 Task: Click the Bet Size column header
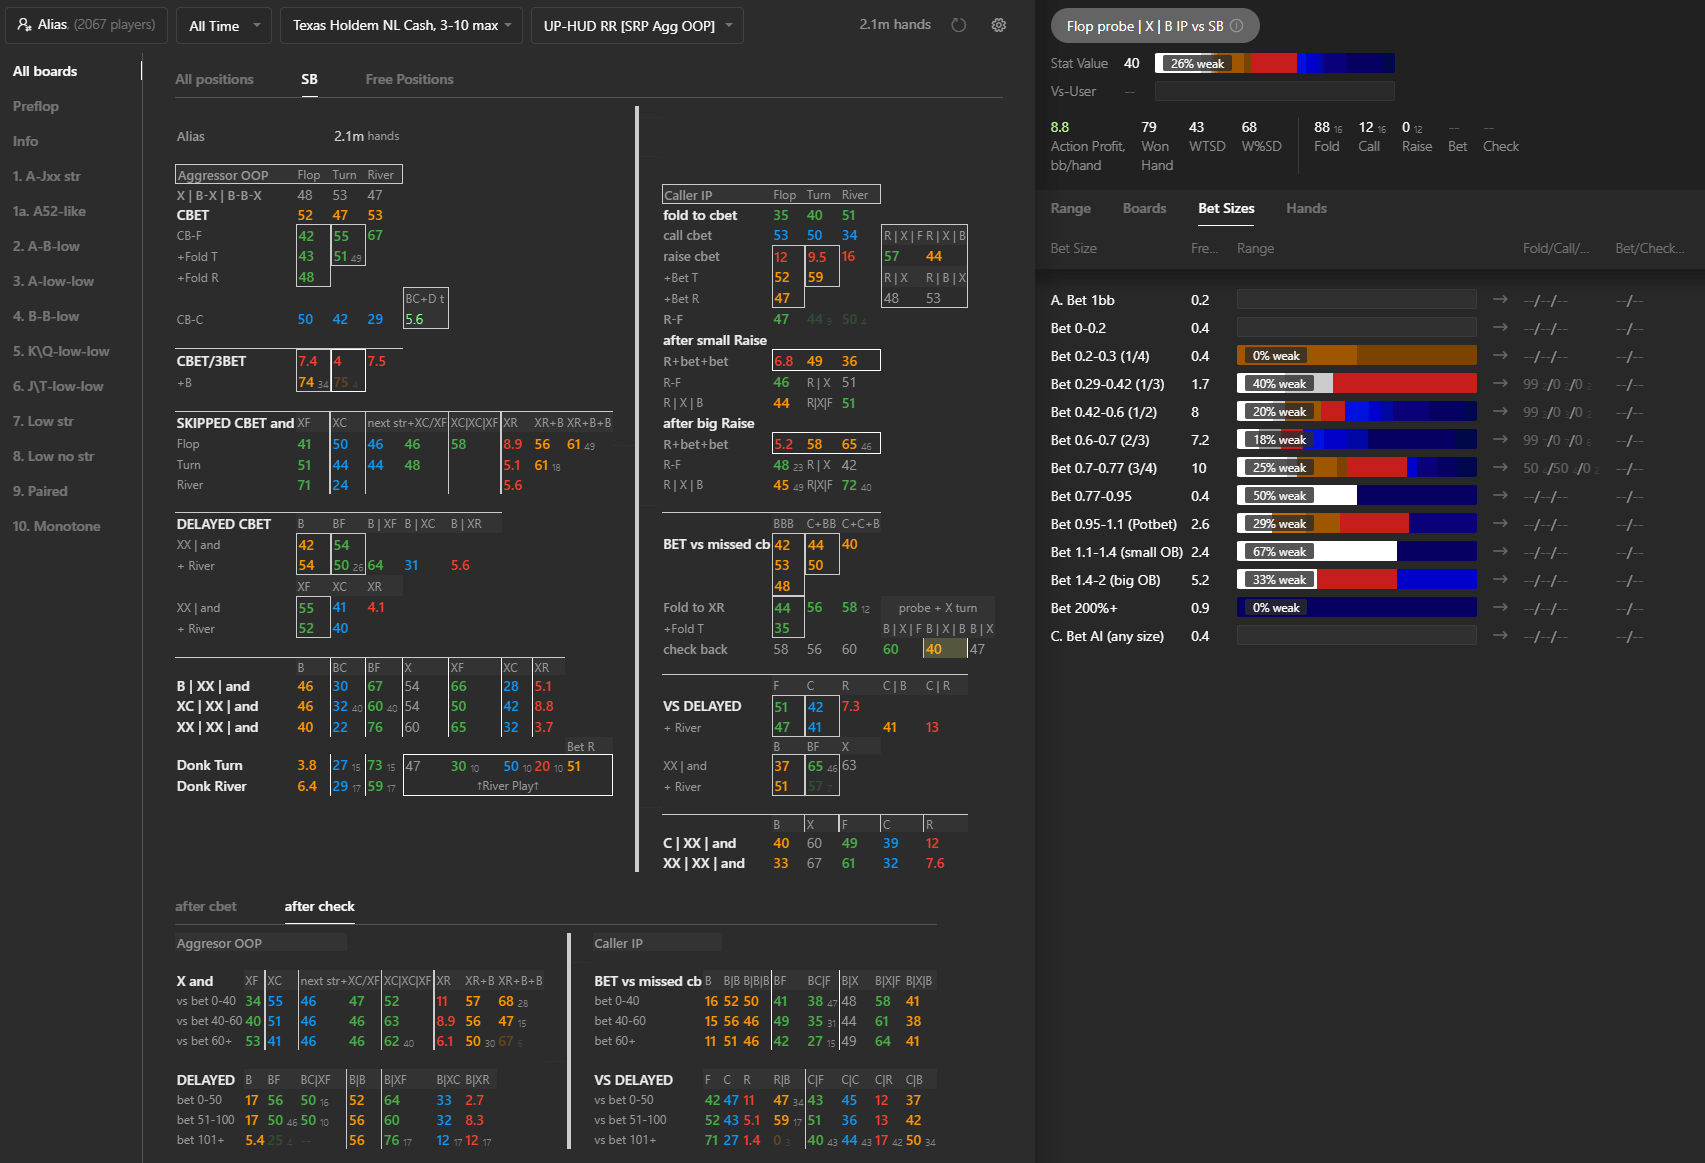pyautogui.click(x=1073, y=248)
